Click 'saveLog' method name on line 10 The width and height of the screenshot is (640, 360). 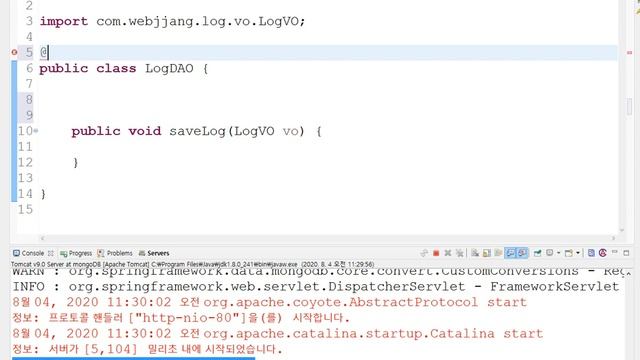coord(198,131)
